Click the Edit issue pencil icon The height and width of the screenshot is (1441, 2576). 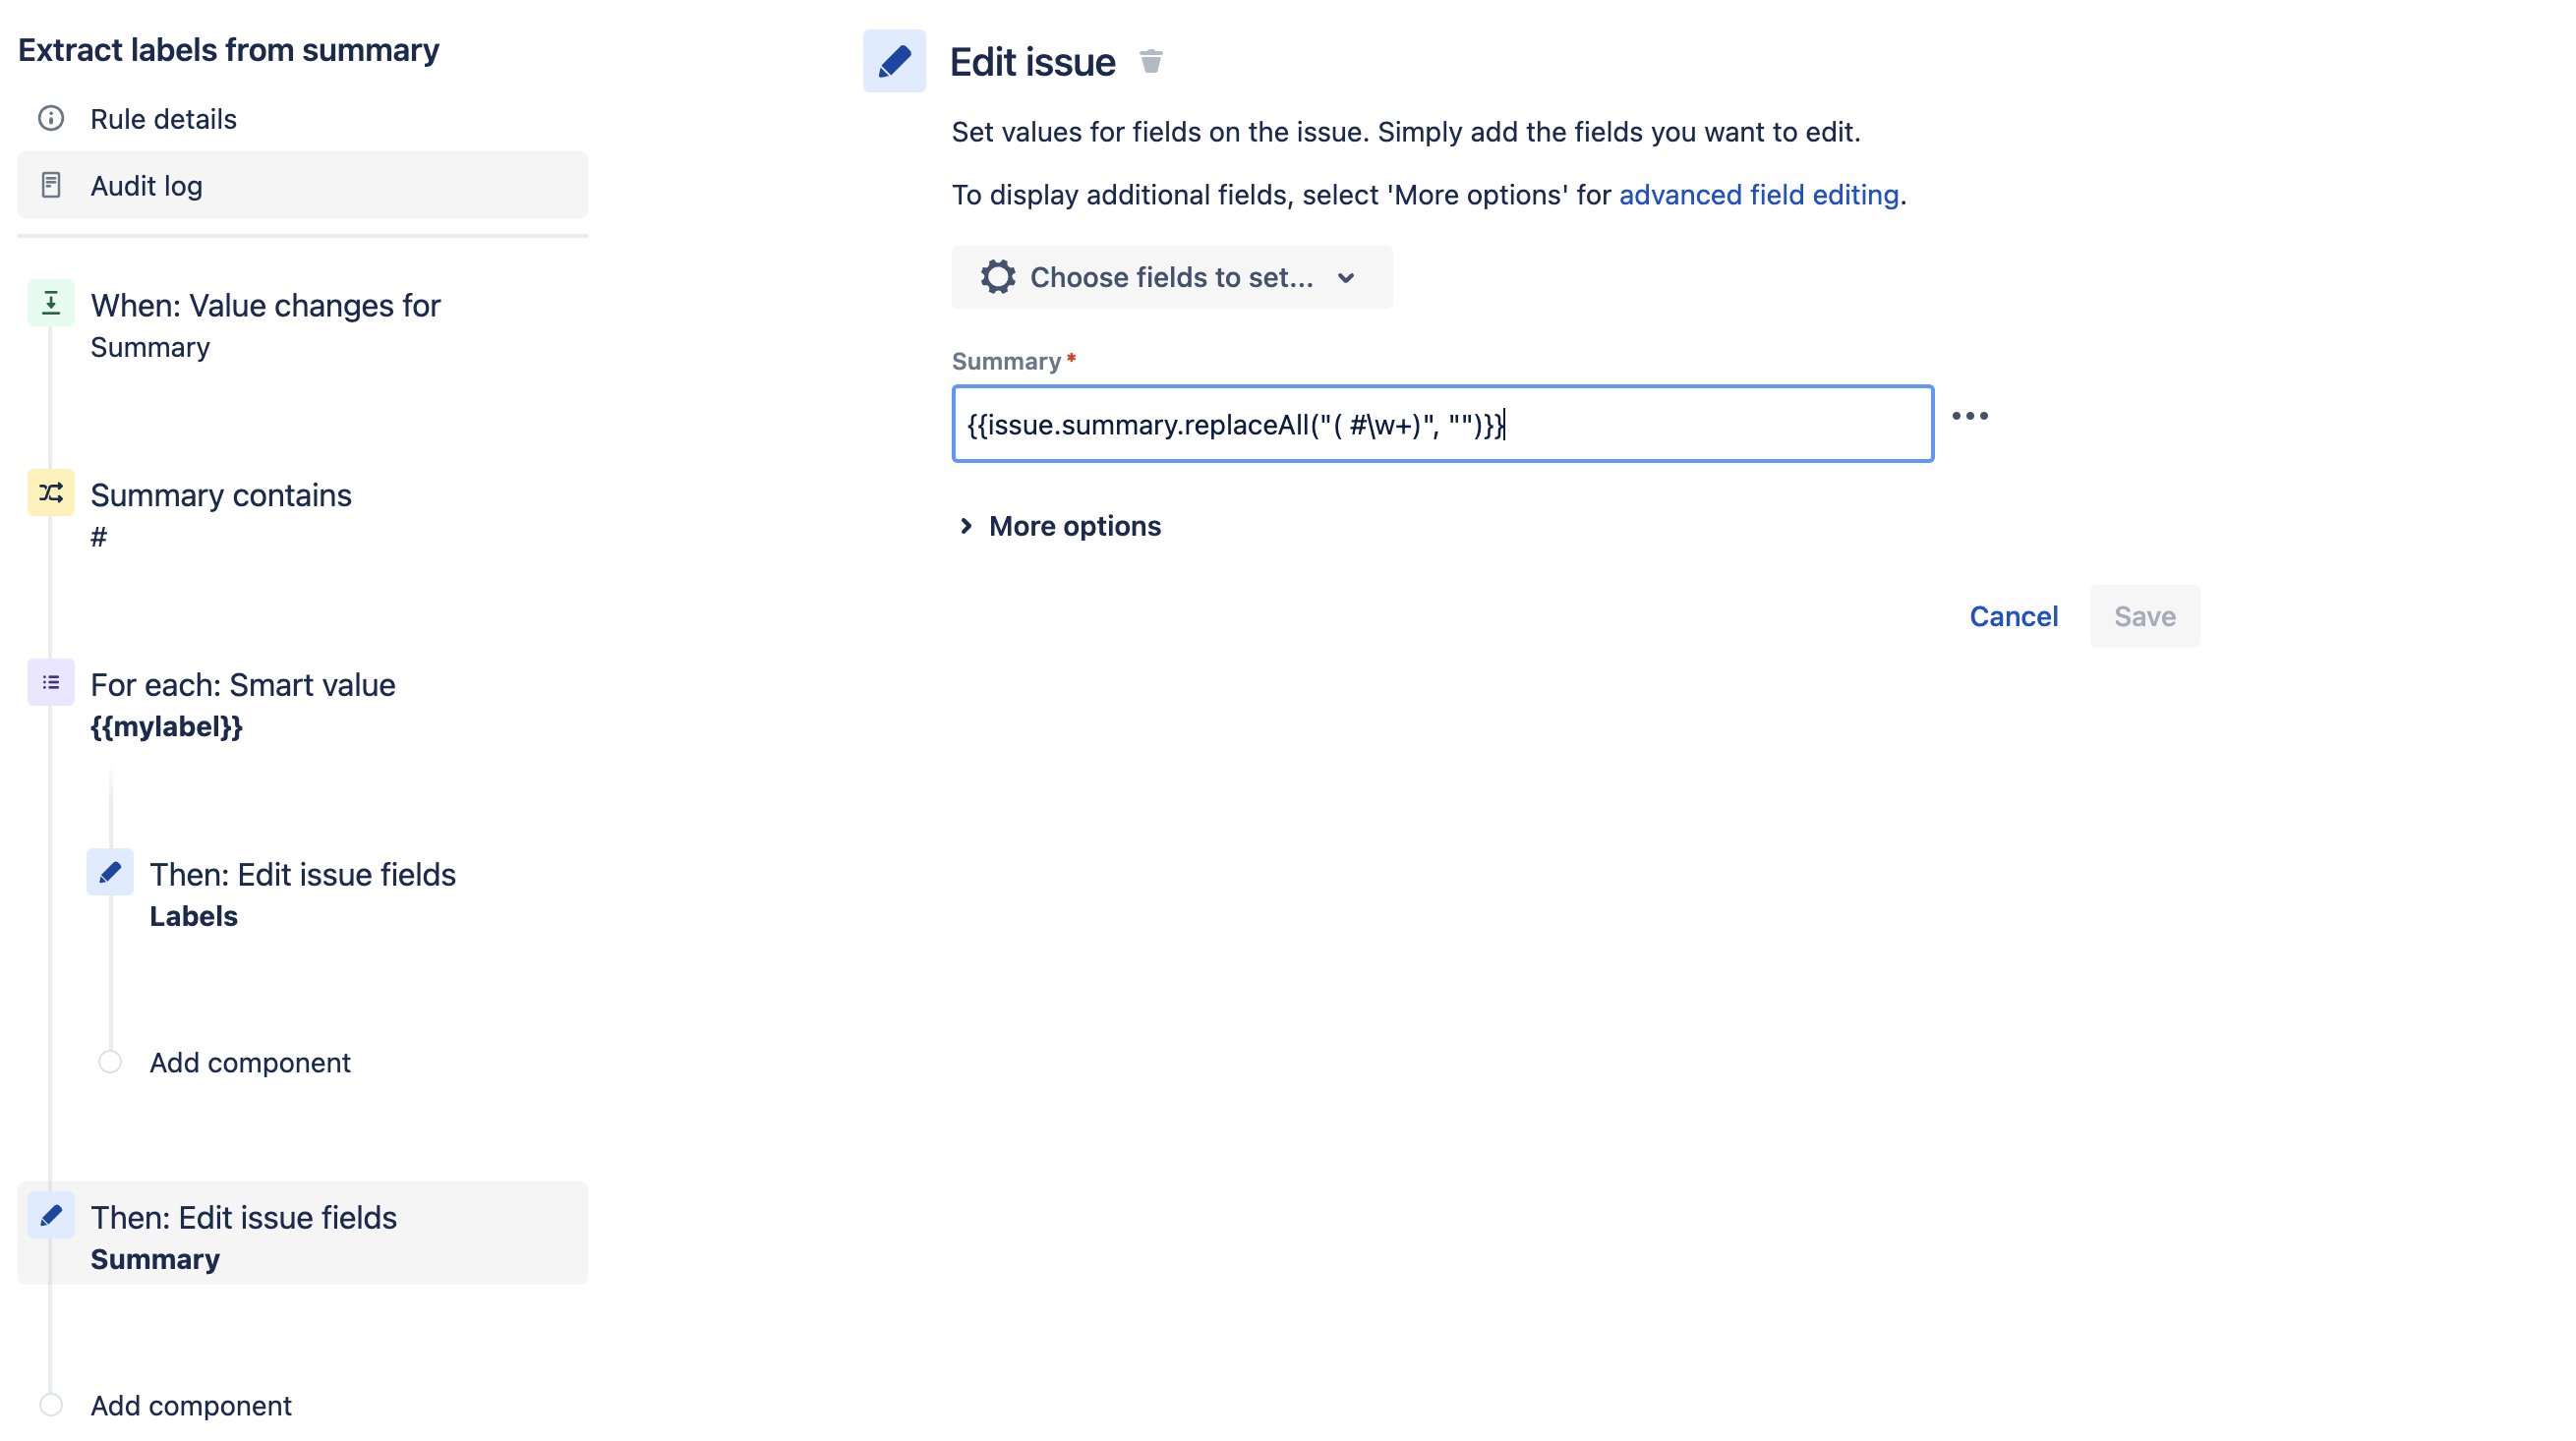[x=896, y=60]
